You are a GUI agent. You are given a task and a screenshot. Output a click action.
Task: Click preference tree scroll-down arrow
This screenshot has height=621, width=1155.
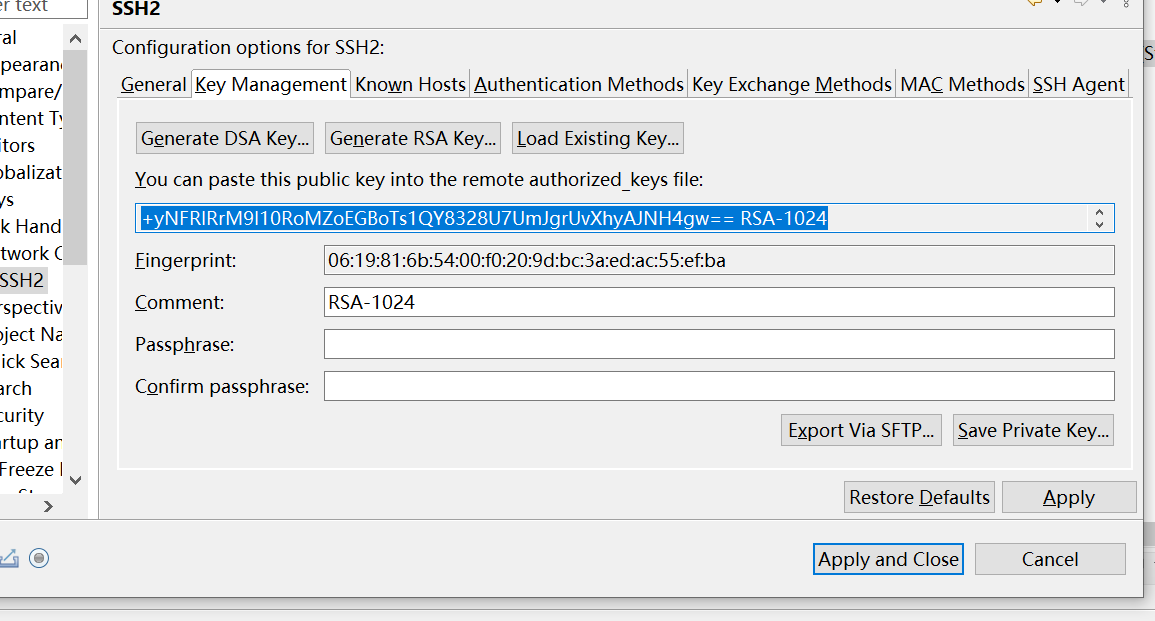(75, 480)
